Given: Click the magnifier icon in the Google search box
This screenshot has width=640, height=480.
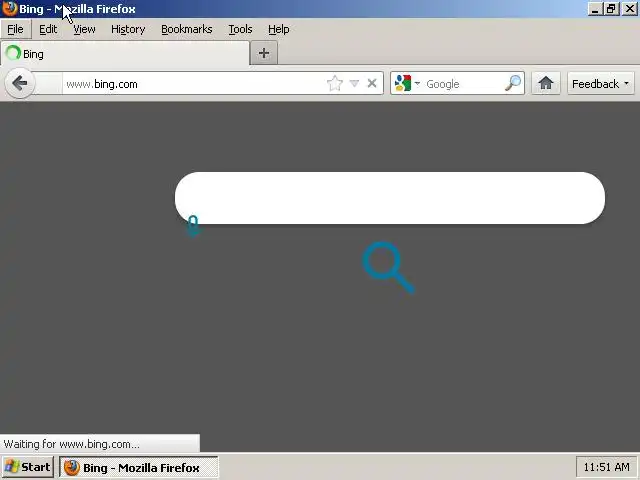Looking at the screenshot, I should [x=513, y=83].
